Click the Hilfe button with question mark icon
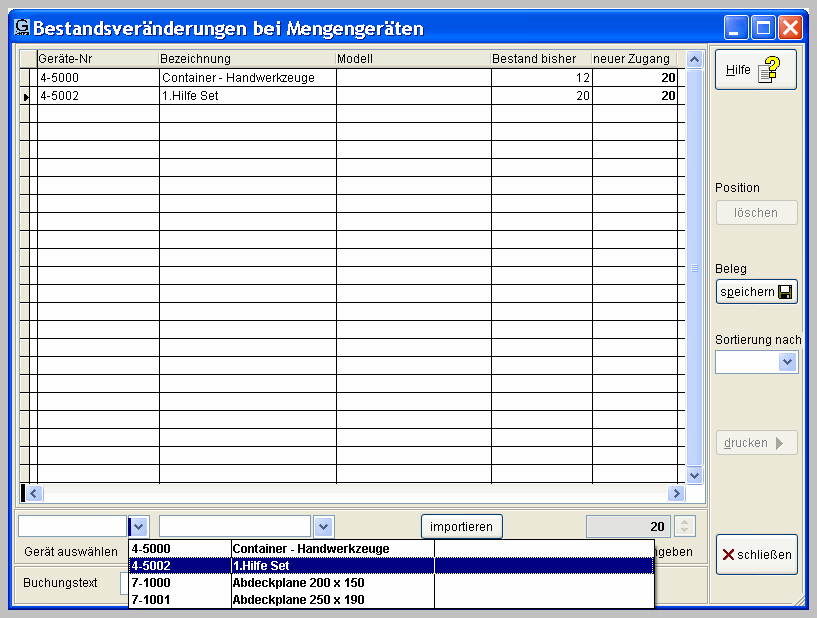The height and width of the screenshot is (618, 817). [755, 70]
